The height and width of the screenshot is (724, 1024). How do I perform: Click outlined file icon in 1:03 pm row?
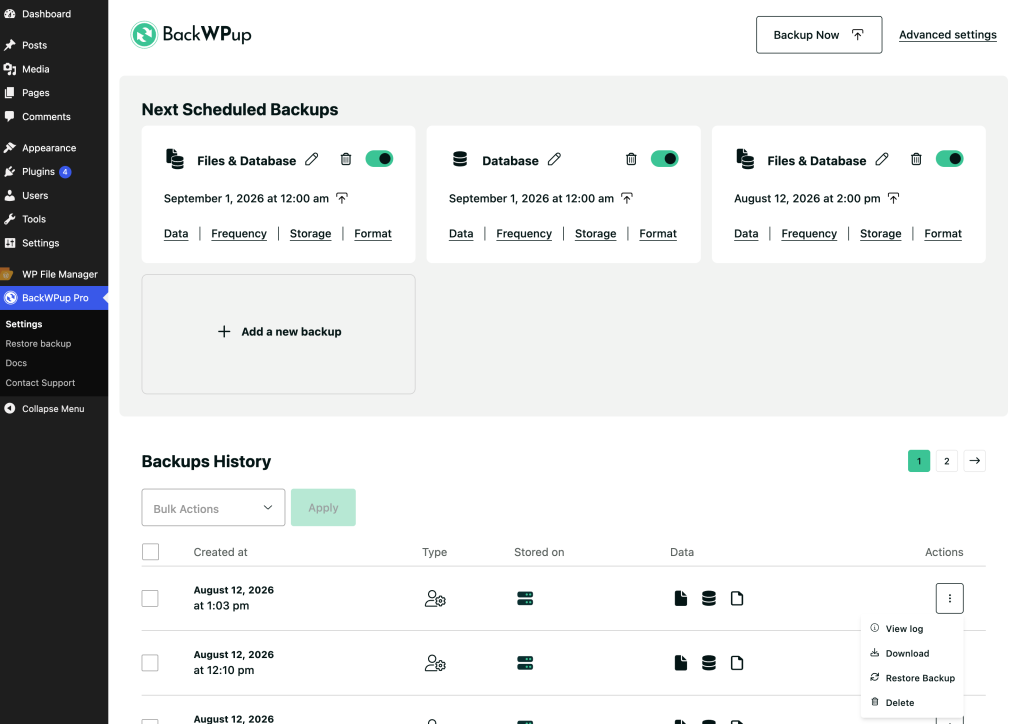click(737, 599)
